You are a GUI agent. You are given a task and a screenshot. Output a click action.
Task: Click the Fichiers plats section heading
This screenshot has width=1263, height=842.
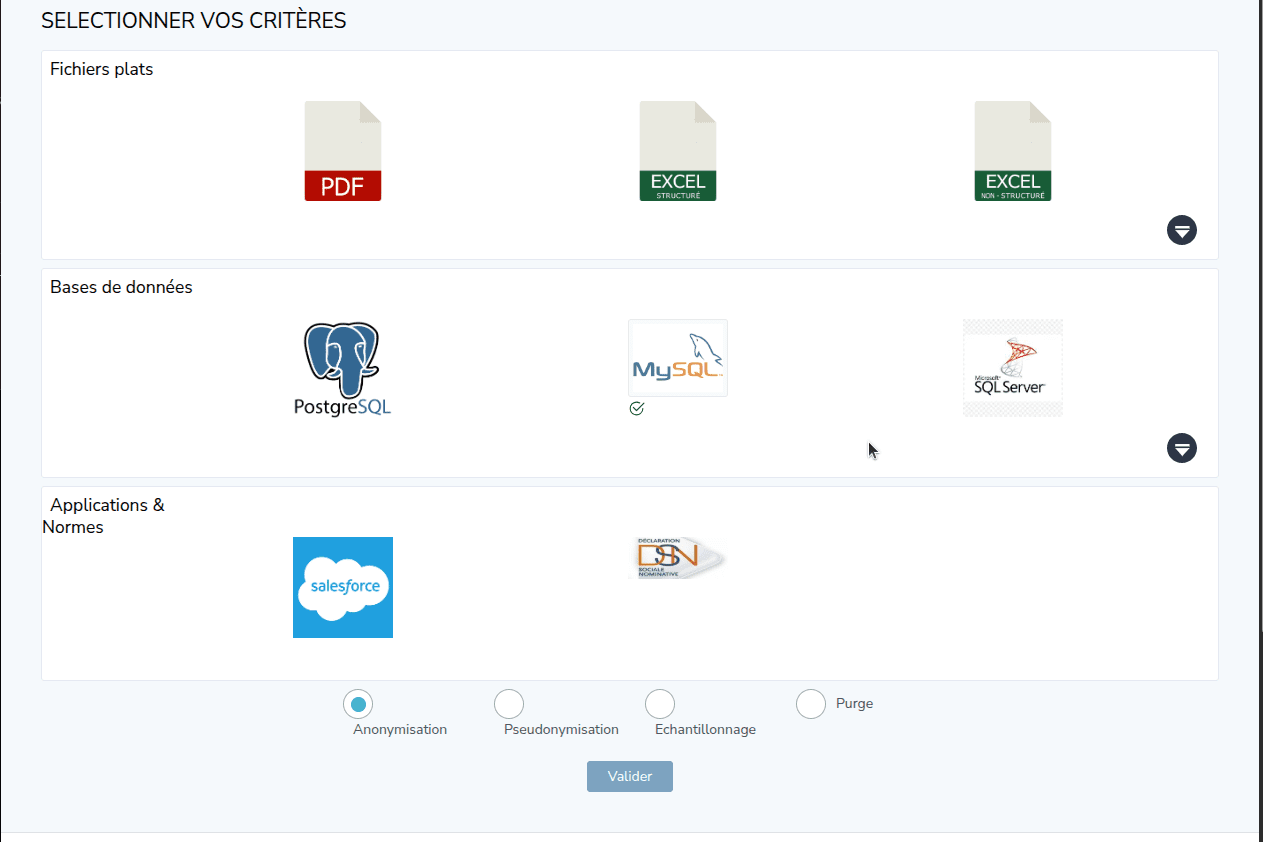click(102, 70)
